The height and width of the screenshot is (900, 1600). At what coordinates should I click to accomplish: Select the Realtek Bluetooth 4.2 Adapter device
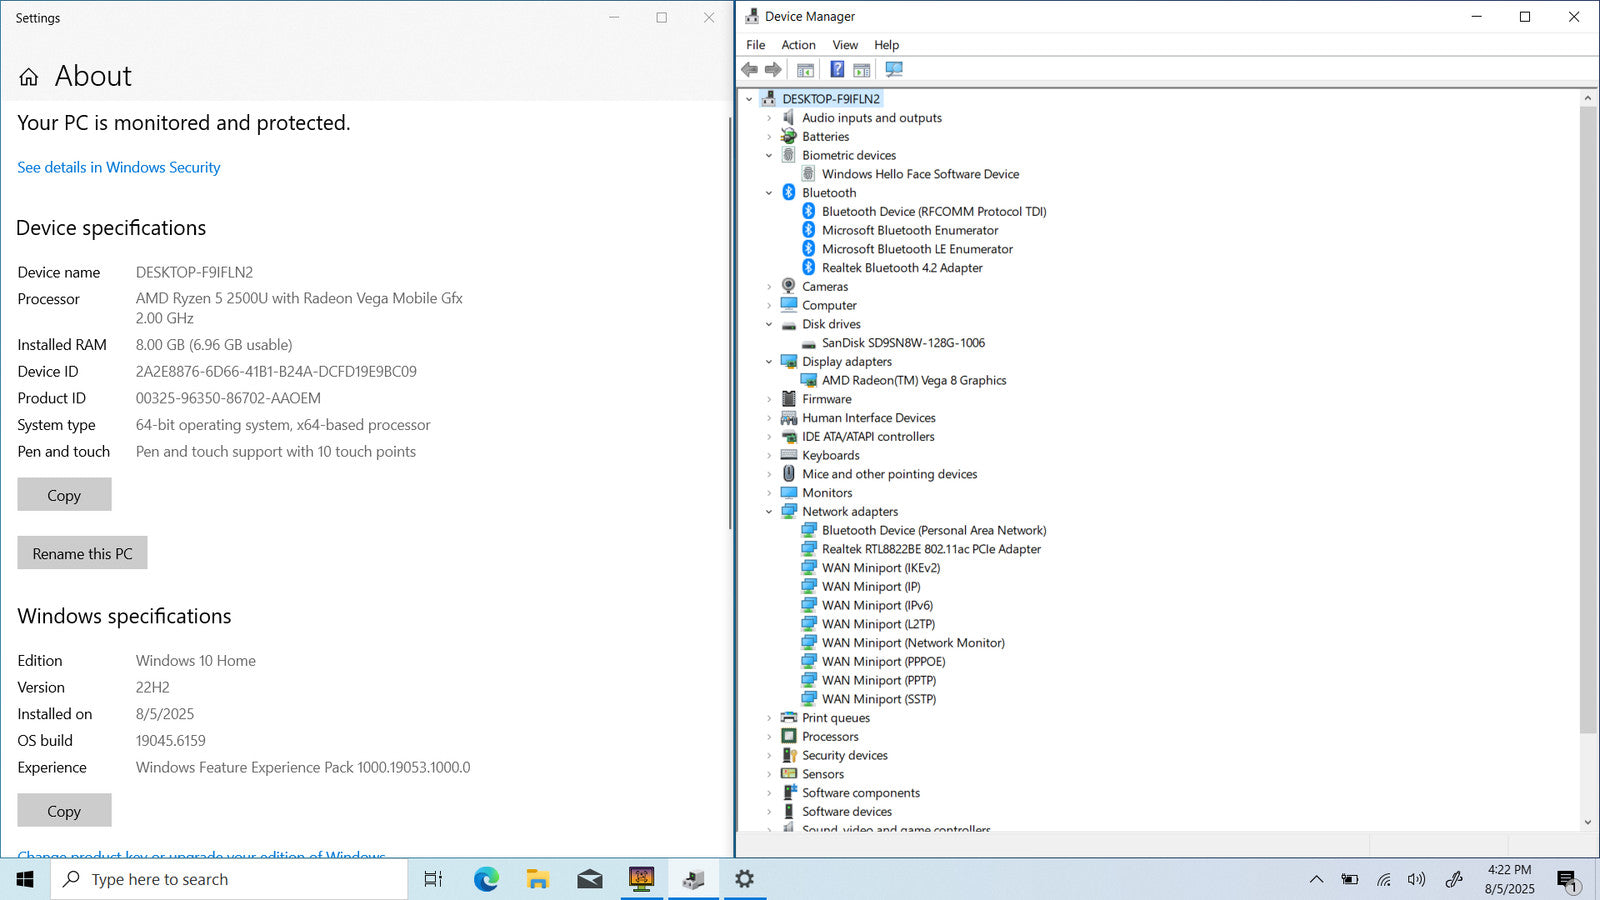[x=901, y=268]
